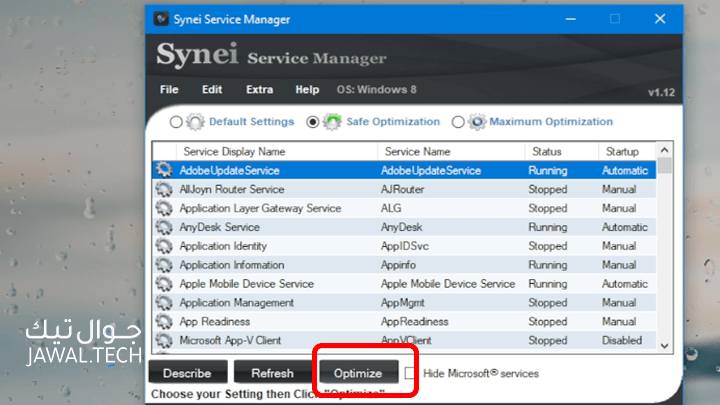Click the Describe button
The height and width of the screenshot is (405, 720).
(187, 372)
